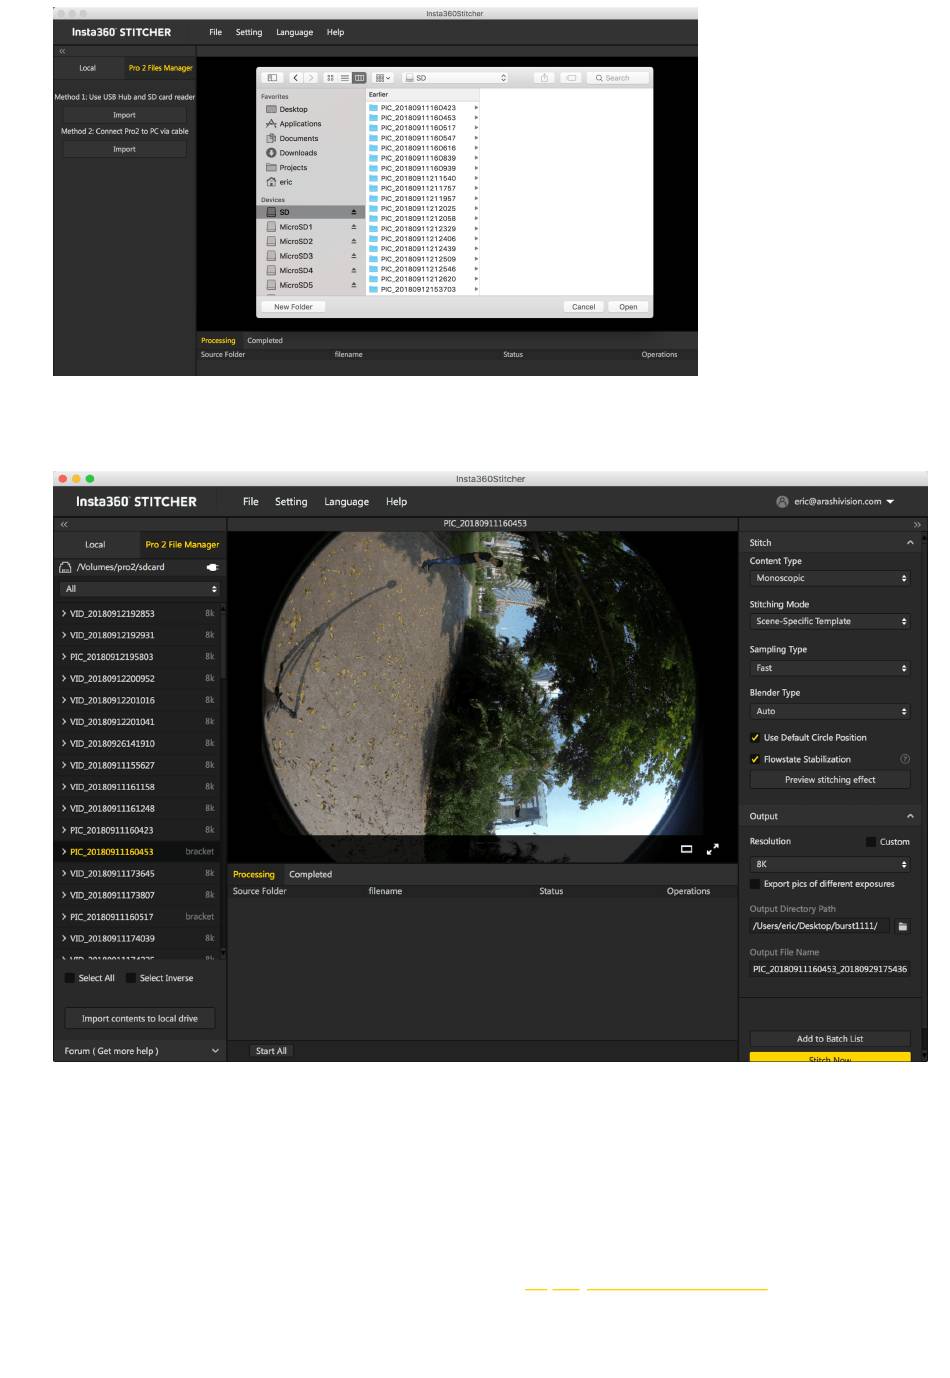
Task: Open the Sampling Type dropdown showing Fast
Action: (x=830, y=668)
